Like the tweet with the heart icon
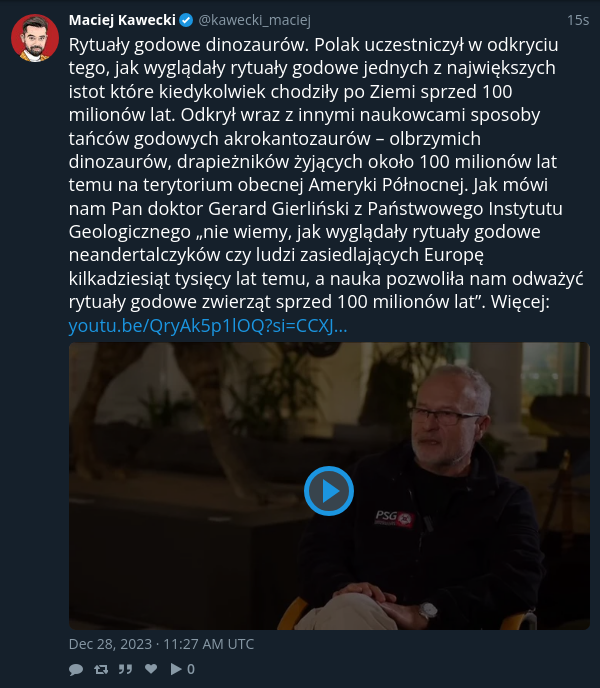Image resolution: width=600 pixels, height=688 pixels. click(151, 669)
